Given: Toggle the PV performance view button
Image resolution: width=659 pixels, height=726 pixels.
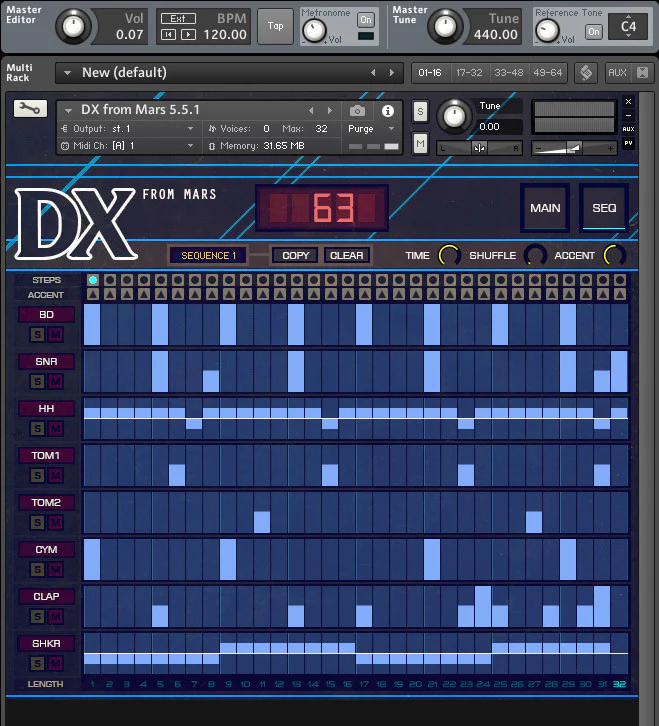Looking at the screenshot, I should (x=628, y=143).
